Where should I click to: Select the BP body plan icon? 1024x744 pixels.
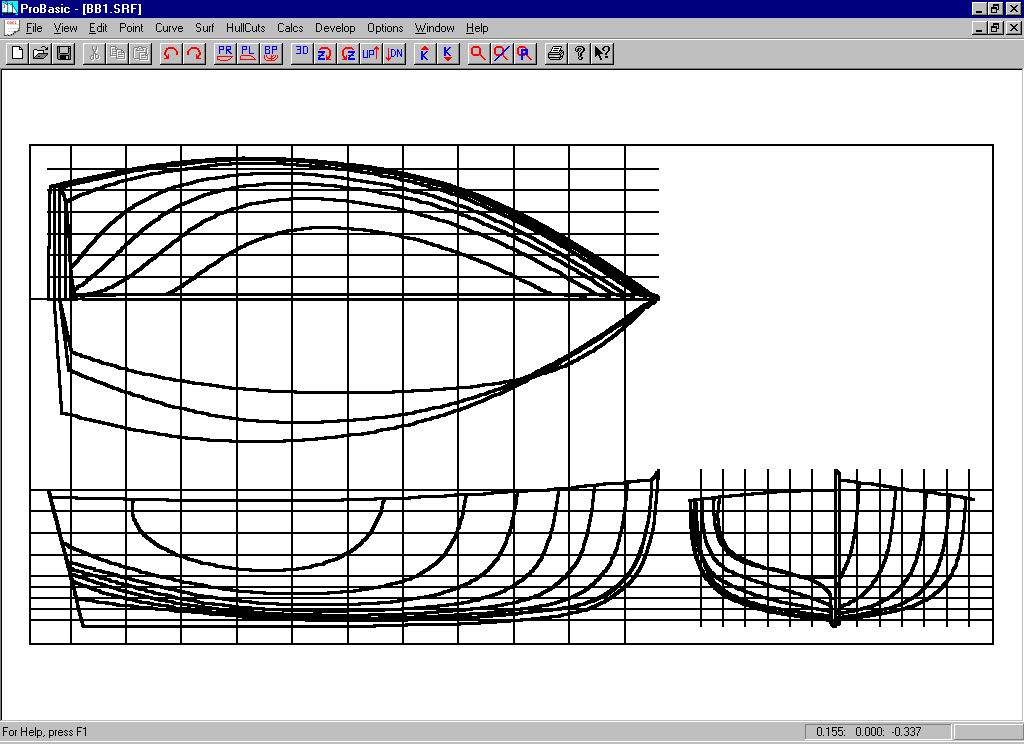[272, 54]
